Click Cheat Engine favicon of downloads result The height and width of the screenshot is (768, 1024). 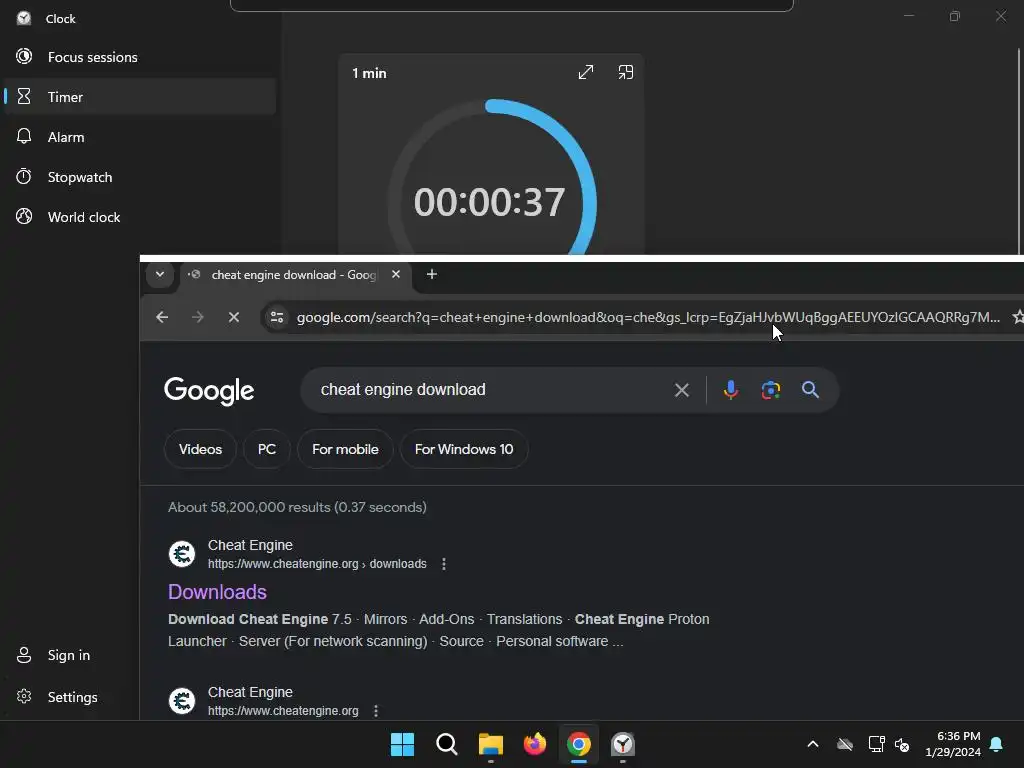182,554
